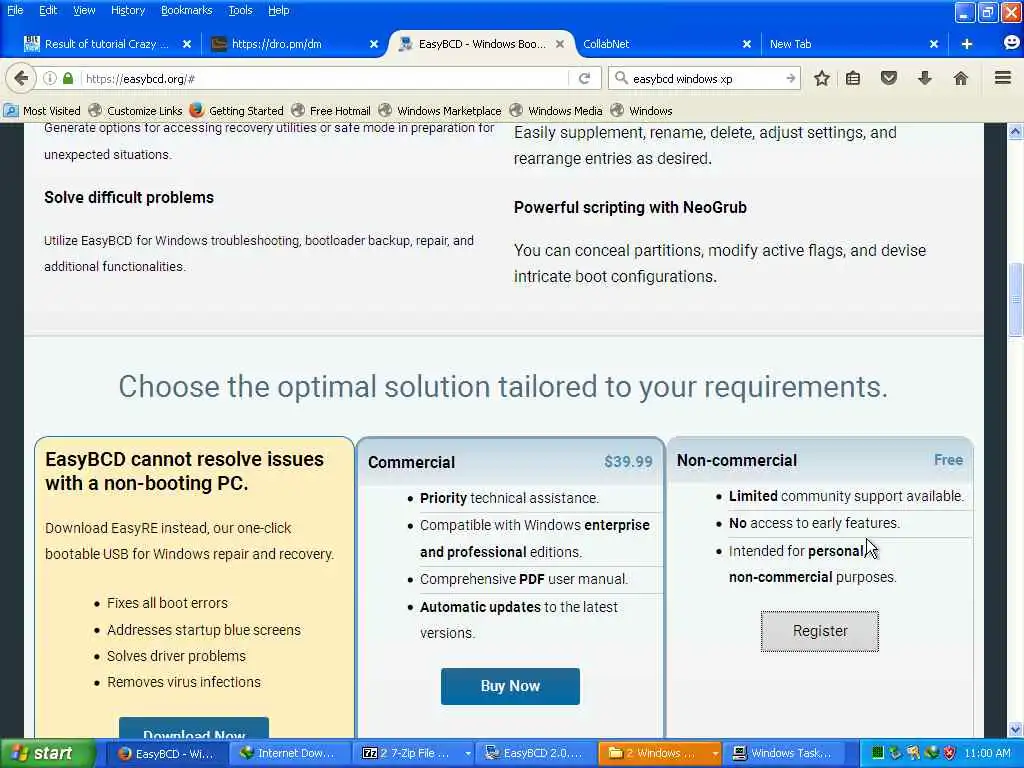Click the search box with 'easybcd windows xp'
Image resolution: width=1024 pixels, height=768 pixels.
point(705,78)
